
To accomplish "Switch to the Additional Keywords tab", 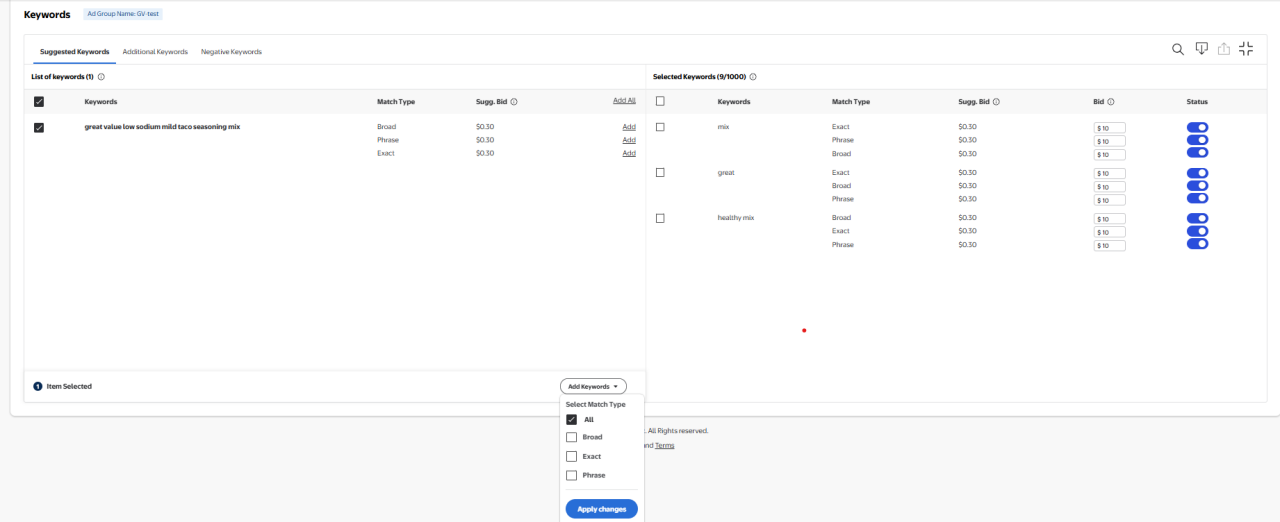I will pyautogui.click(x=155, y=52).
